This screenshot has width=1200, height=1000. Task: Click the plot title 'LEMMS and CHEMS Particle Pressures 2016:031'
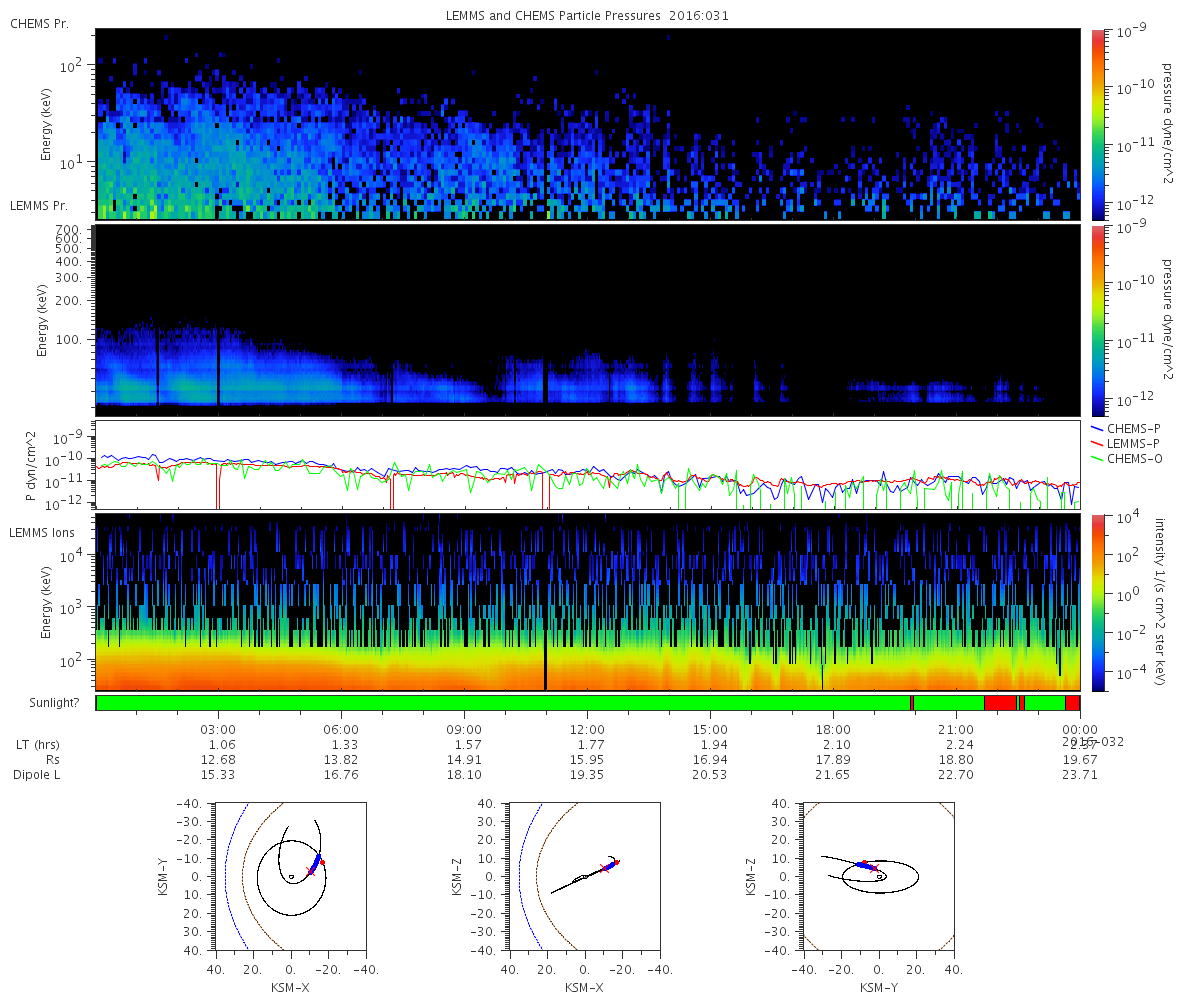(x=587, y=16)
